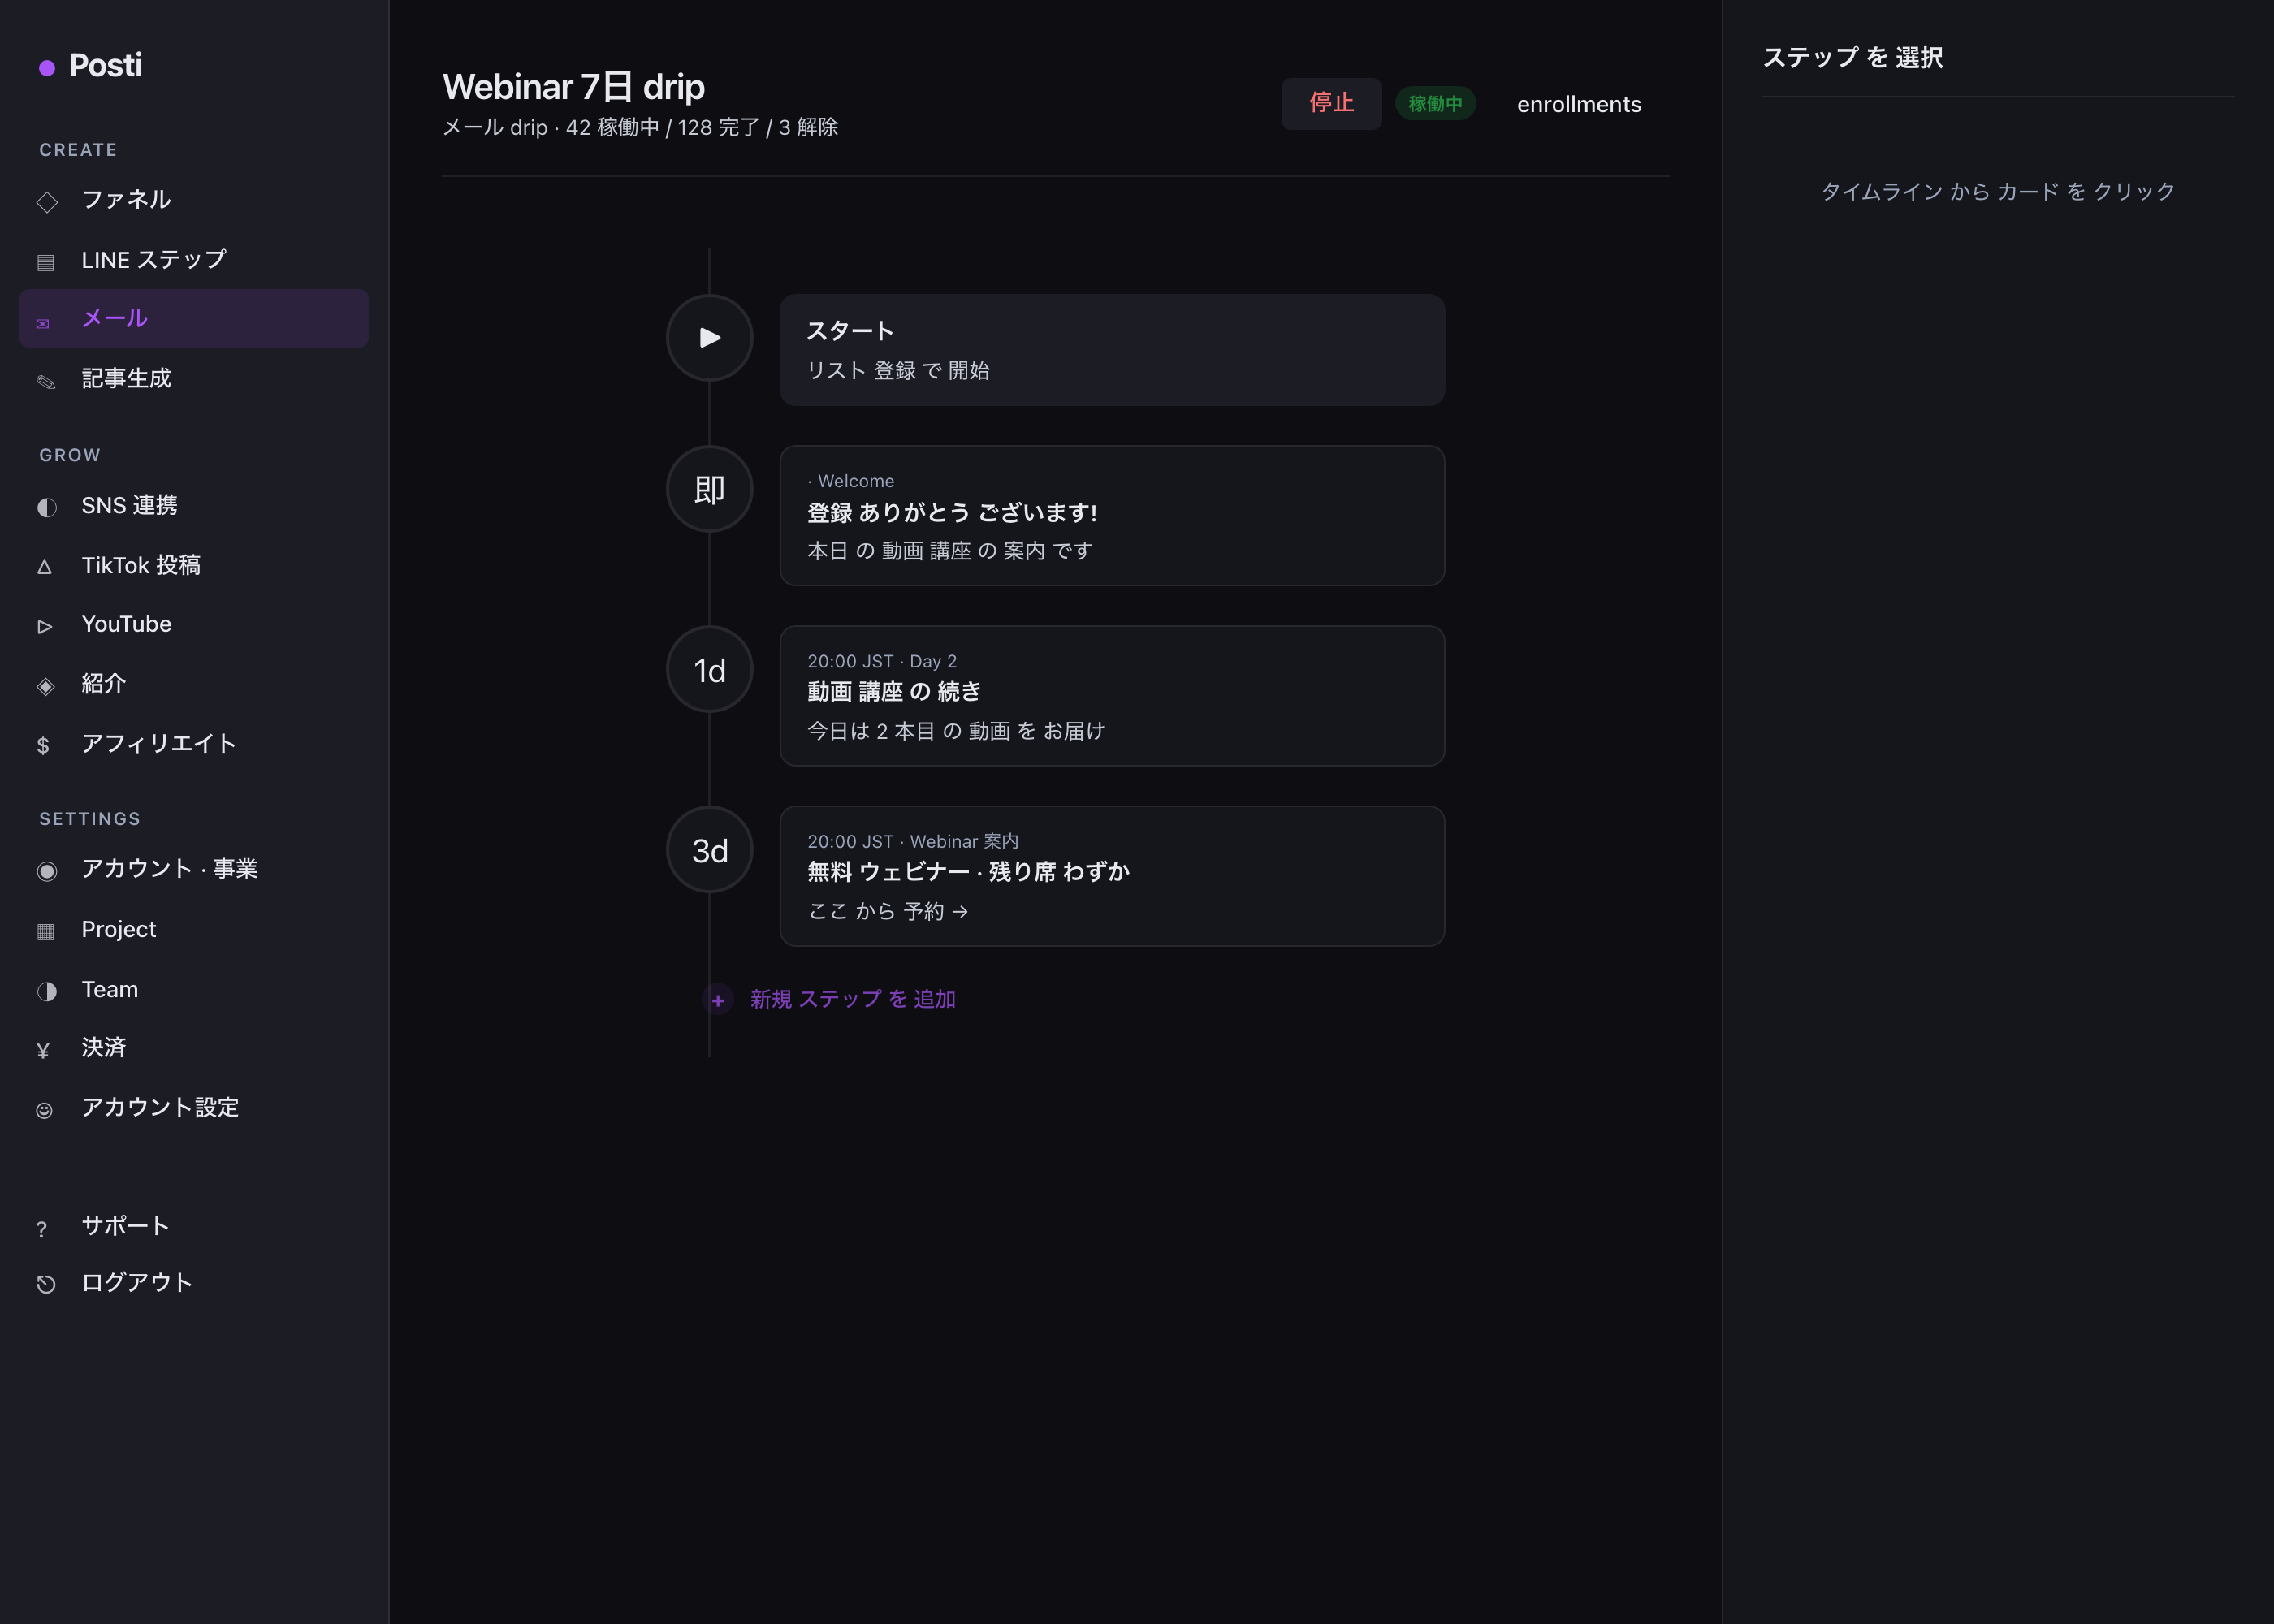2274x1624 pixels.
Task: Select the スタート timeline card
Action: (x=1112, y=350)
